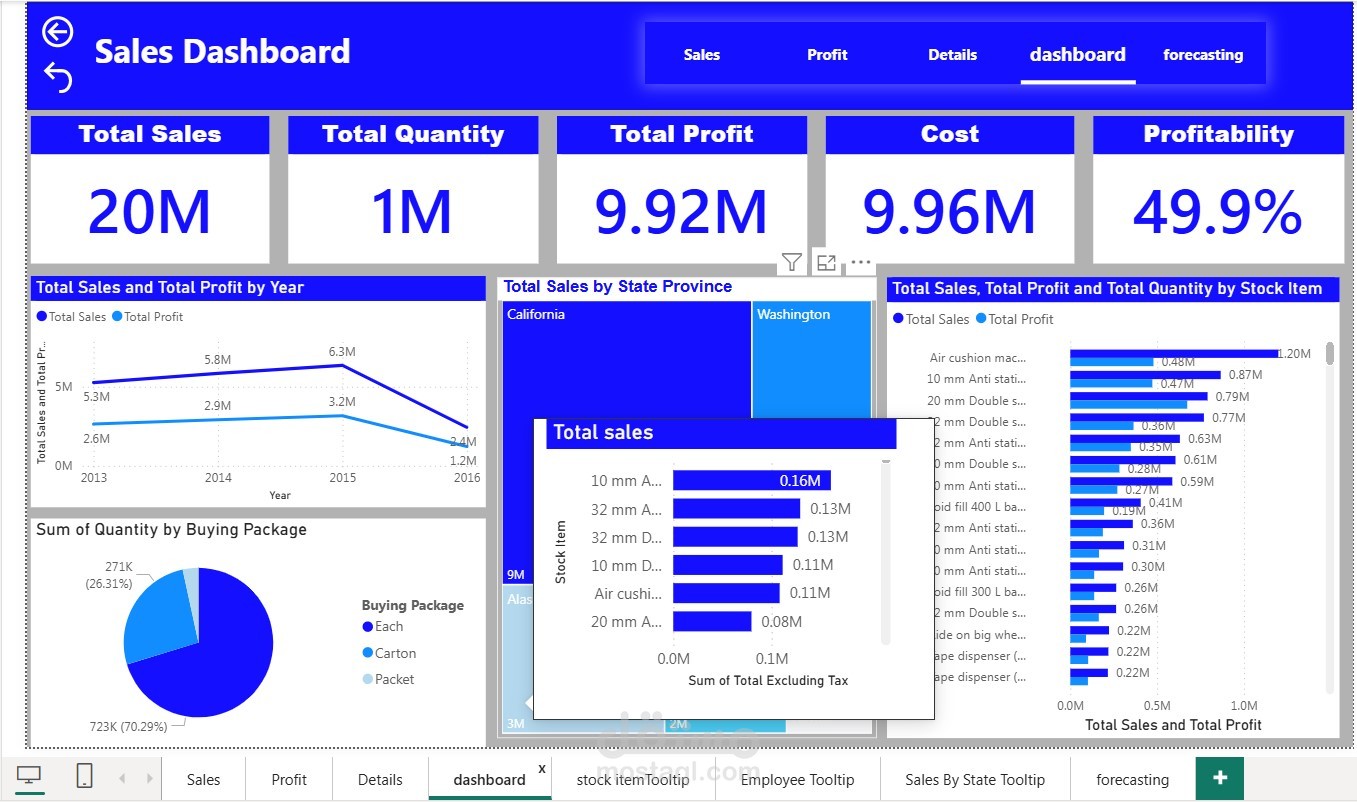This screenshot has width=1357, height=802.
Task: Switch to the Details page tab
Action: point(380,780)
